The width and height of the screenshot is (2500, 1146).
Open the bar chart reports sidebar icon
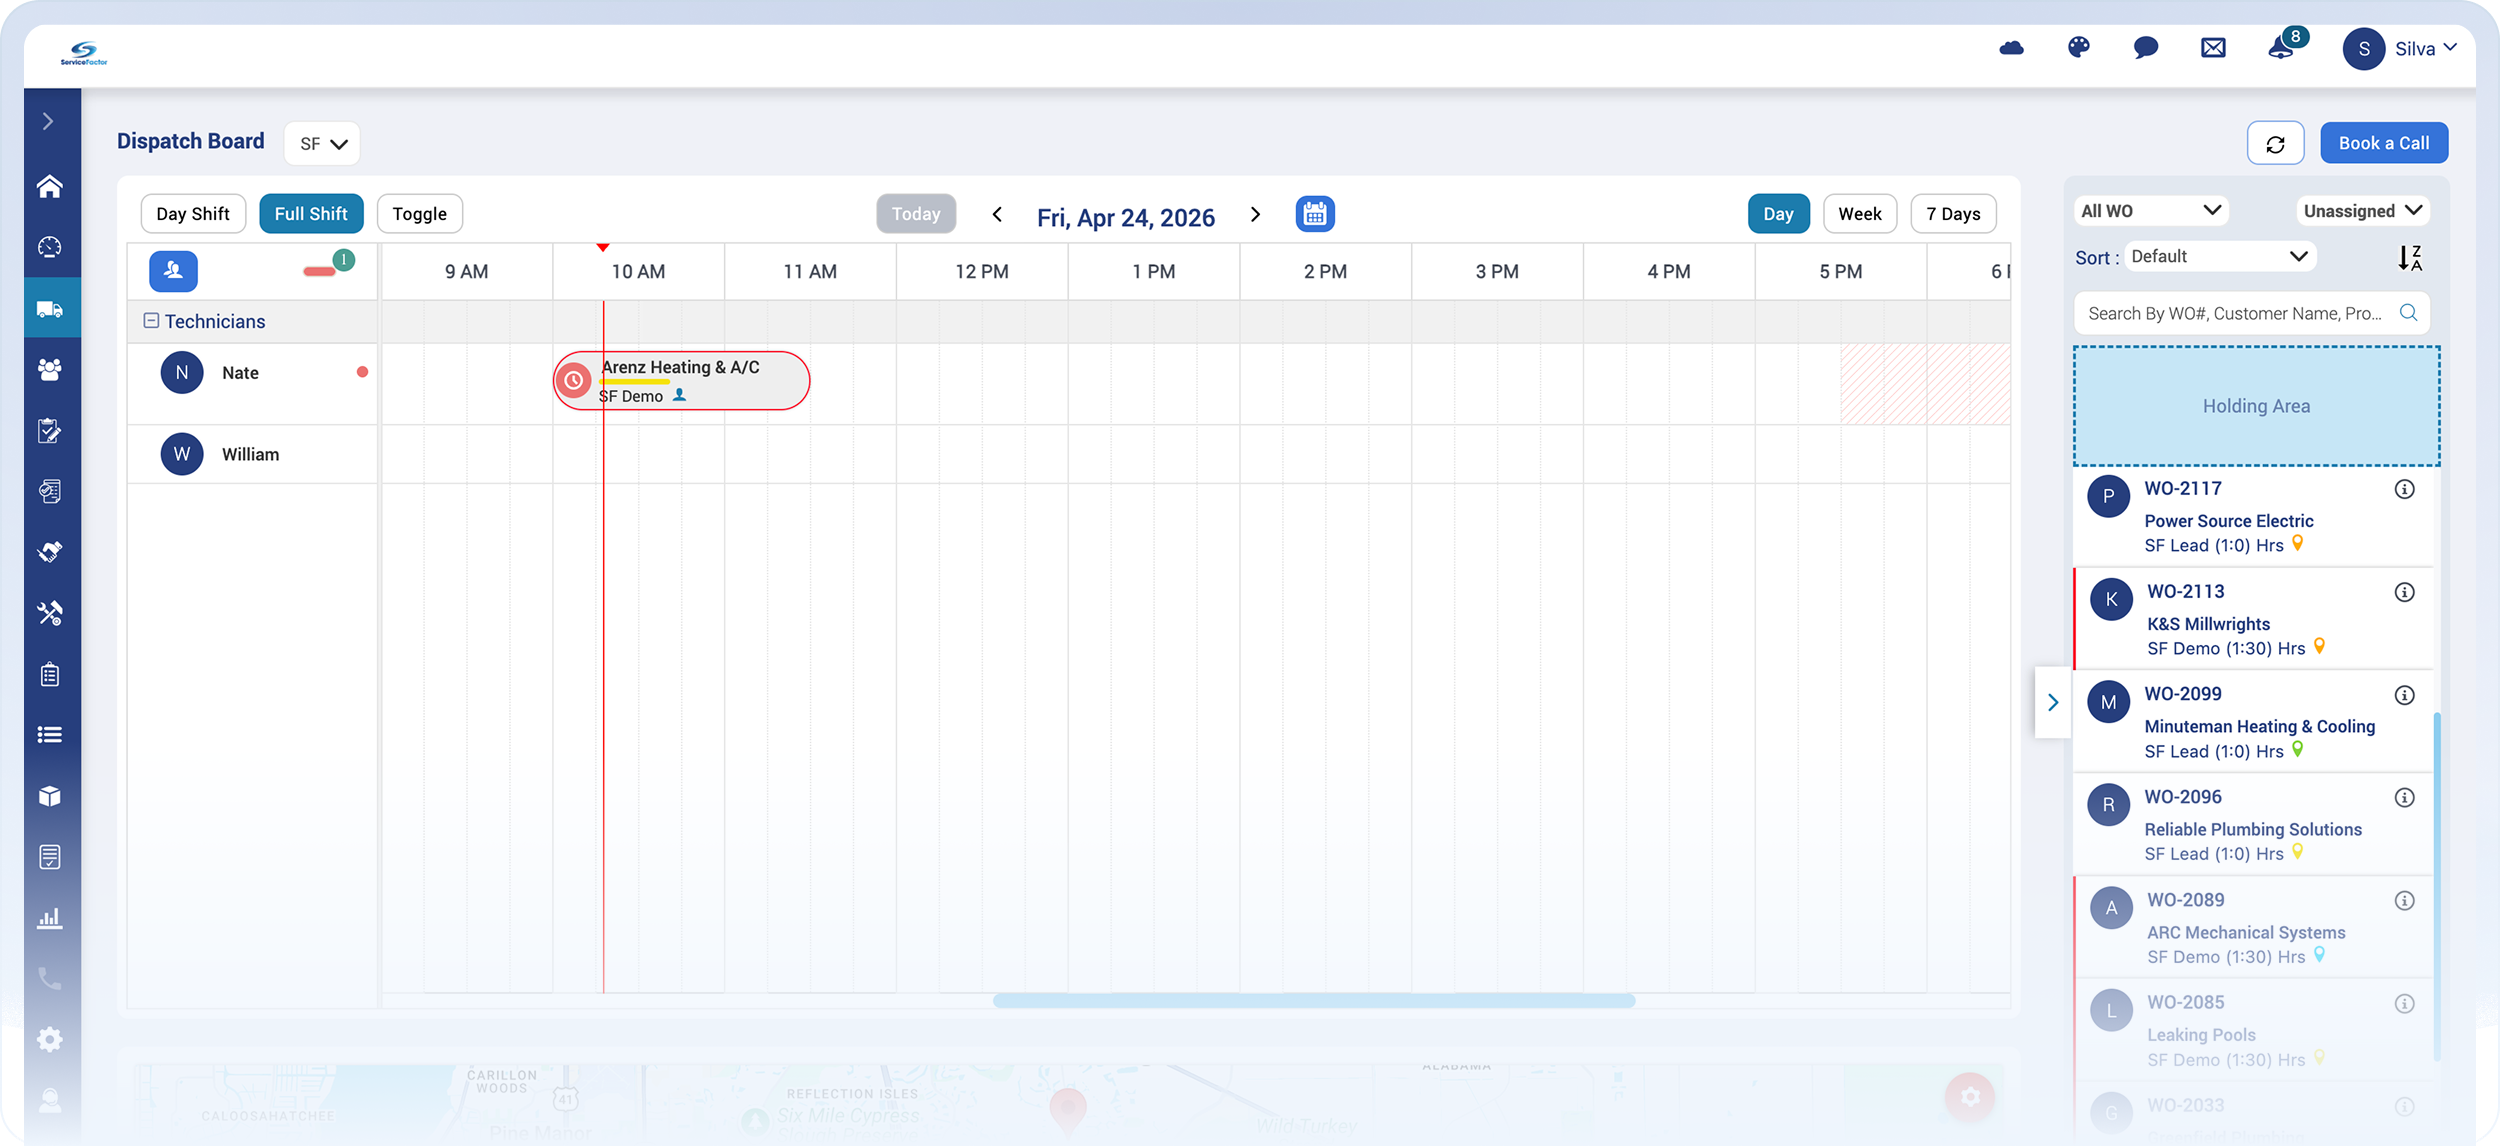[50, 918]
